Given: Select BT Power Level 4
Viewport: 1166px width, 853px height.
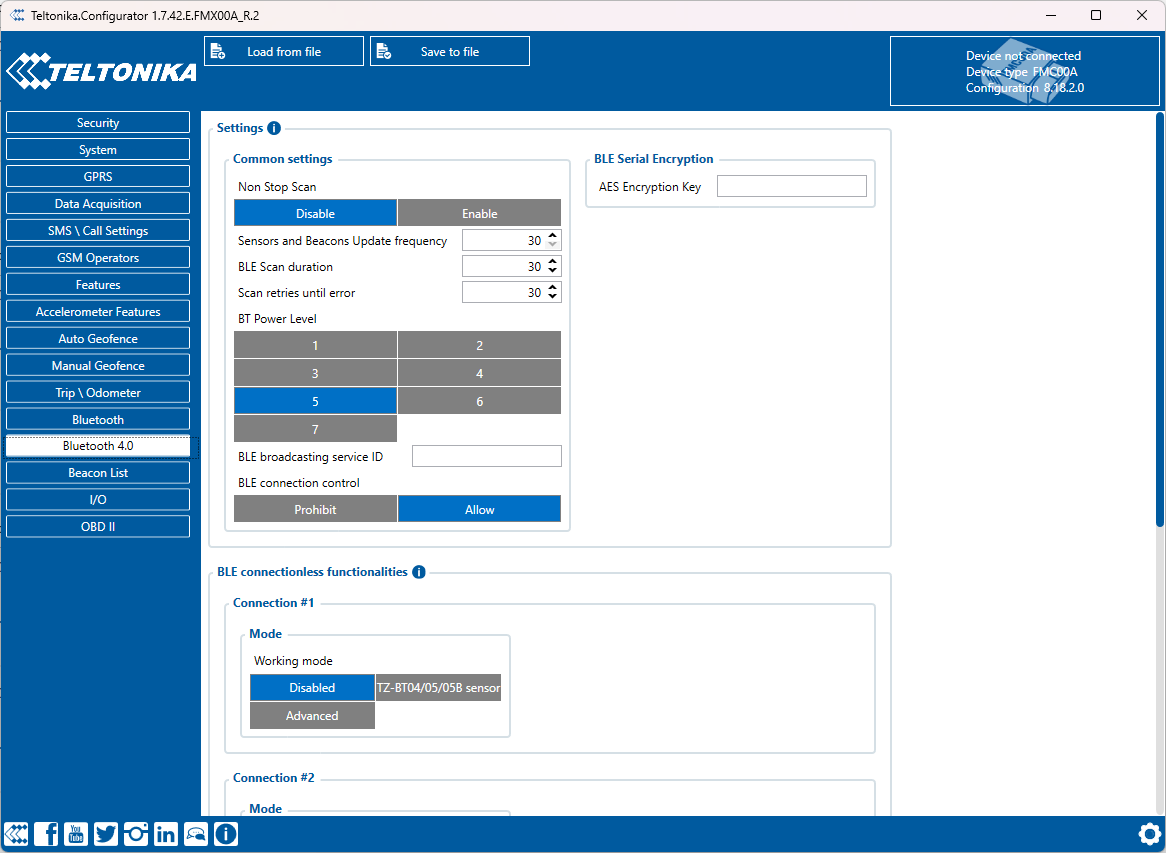Looking at the screenshot, I should click(480, 373).
